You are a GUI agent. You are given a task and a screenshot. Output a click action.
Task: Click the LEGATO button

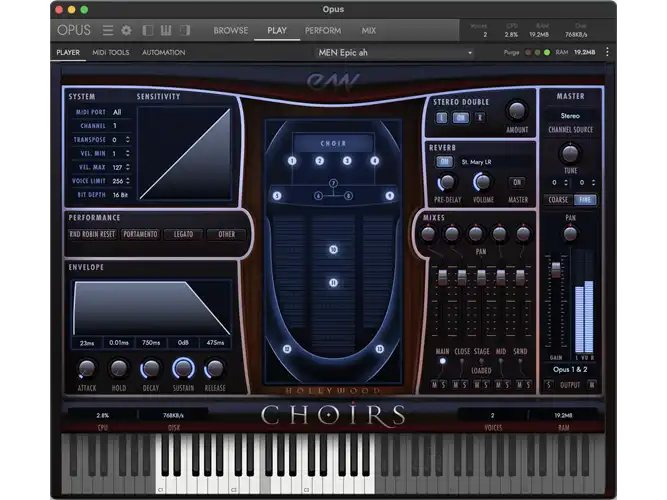click(x=183, y=234)
